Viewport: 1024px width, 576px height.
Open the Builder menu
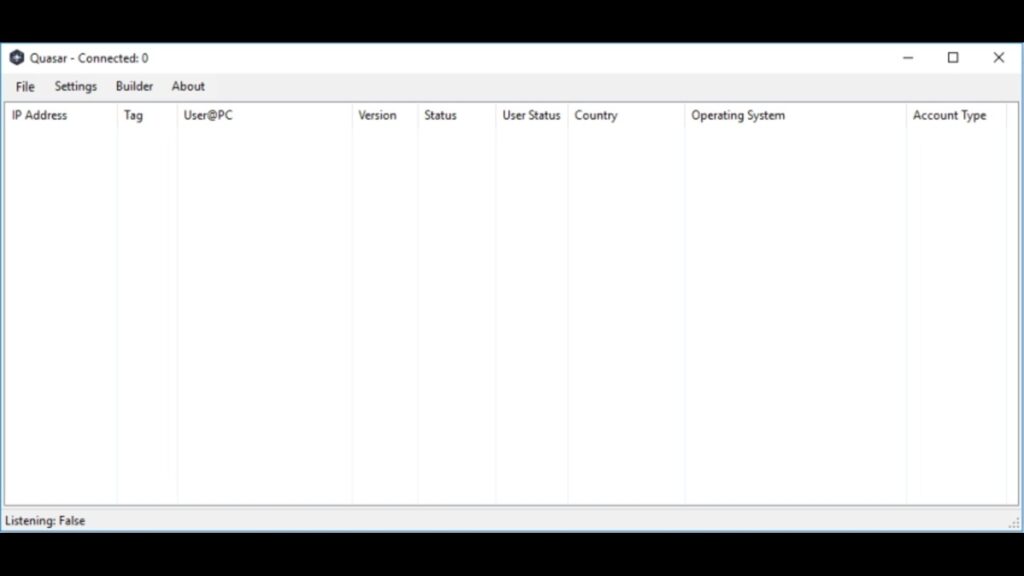click(135, 86)
